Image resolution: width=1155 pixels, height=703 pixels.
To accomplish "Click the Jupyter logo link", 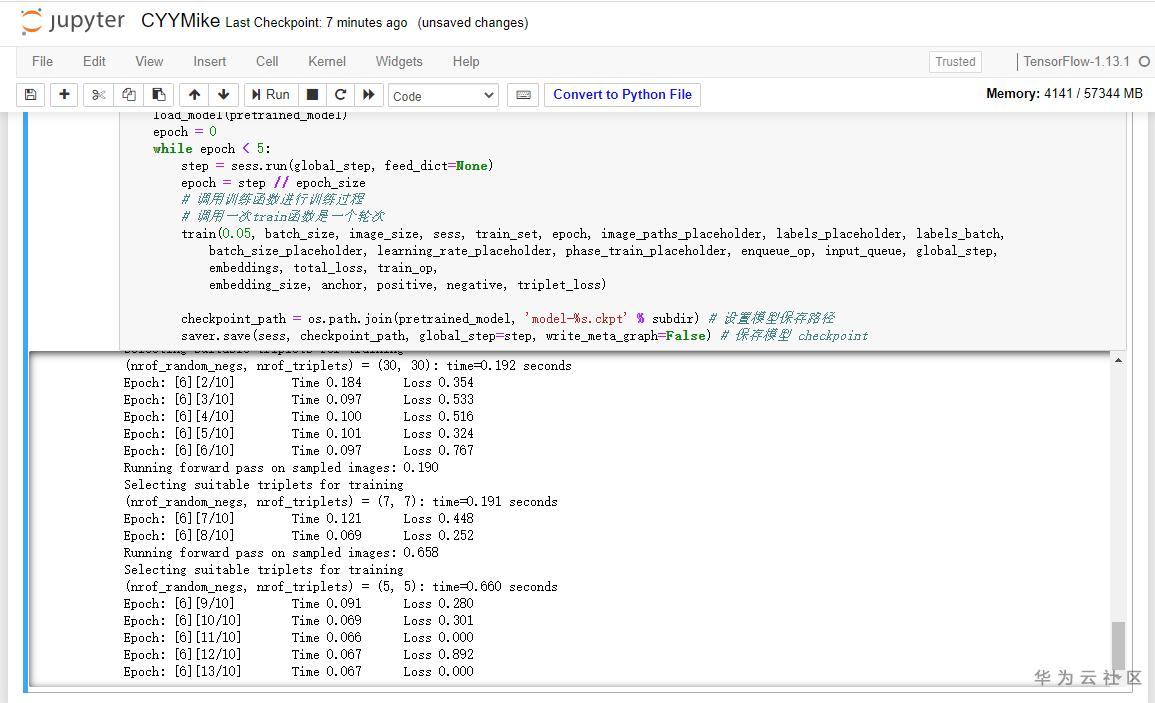I will (x=73, y=21).
